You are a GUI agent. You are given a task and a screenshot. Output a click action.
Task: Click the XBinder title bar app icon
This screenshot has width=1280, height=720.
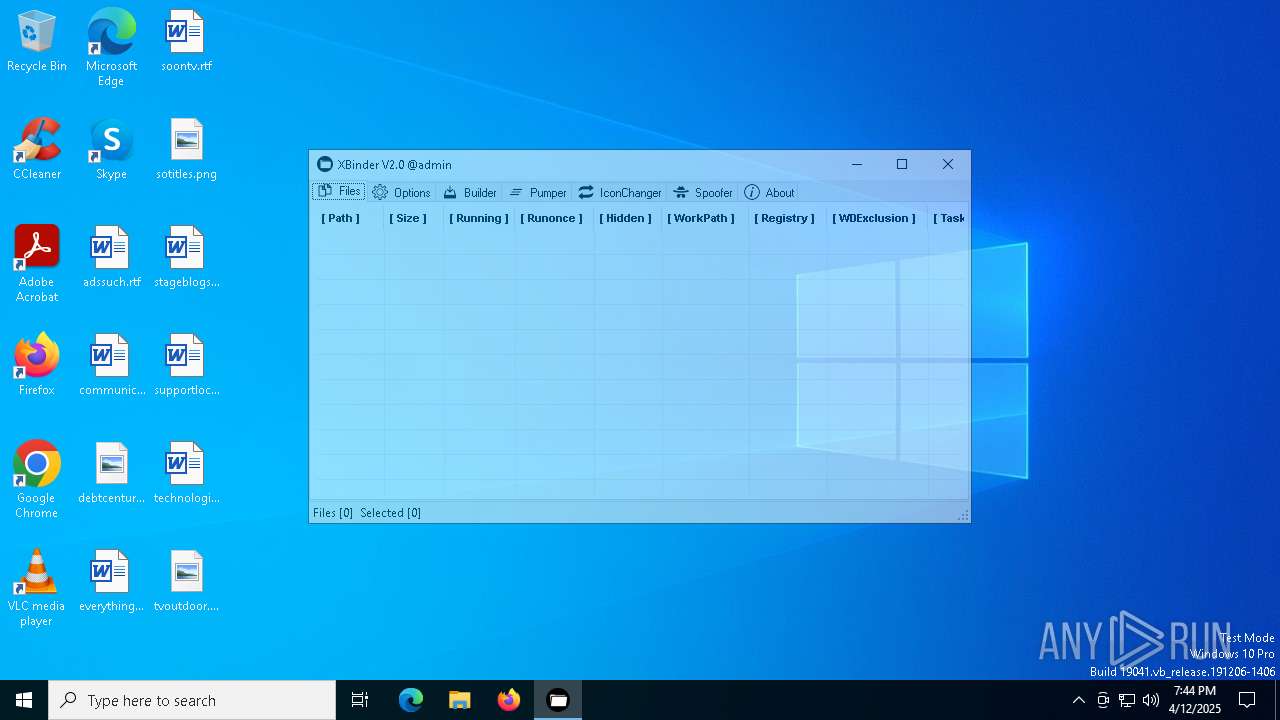click(324, 164)
